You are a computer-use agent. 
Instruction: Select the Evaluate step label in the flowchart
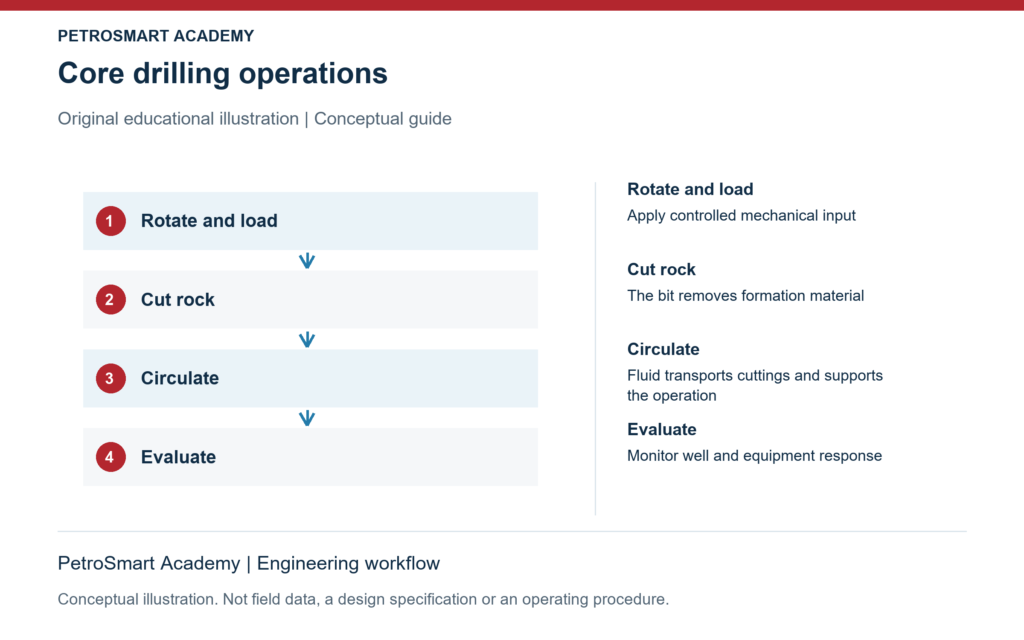(178, 457)
